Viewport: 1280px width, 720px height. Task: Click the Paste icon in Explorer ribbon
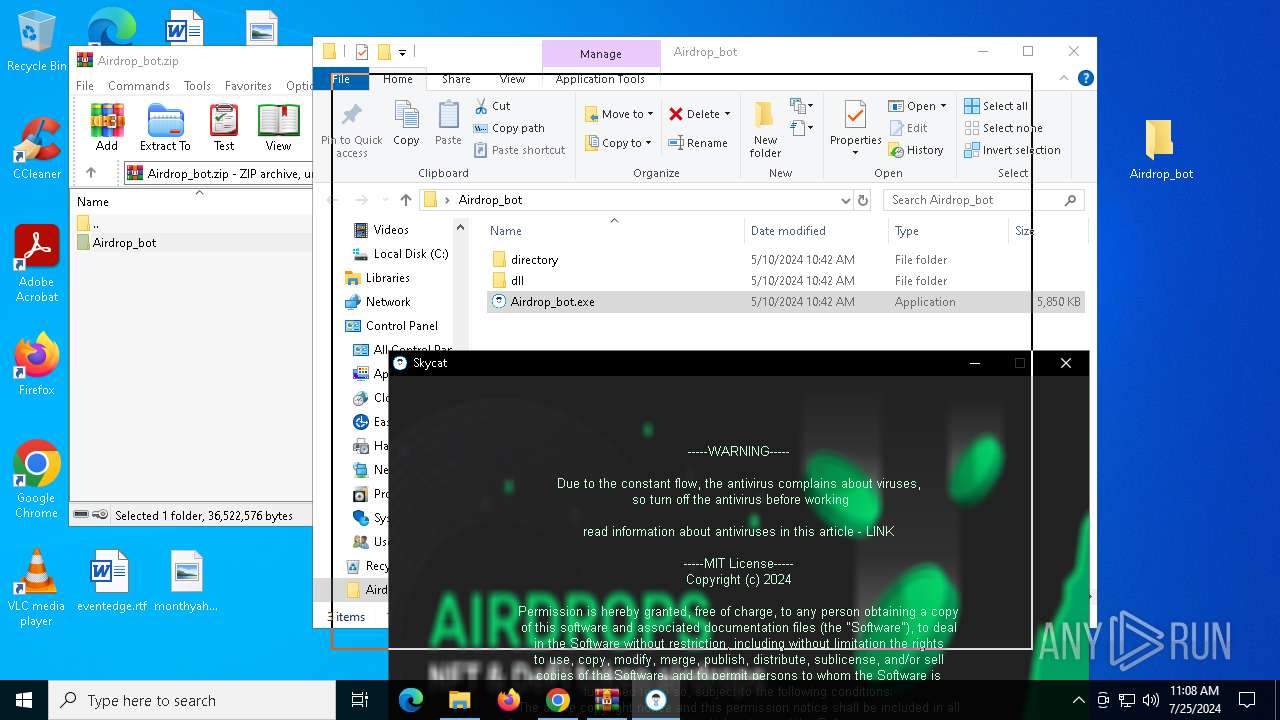coord(448,124)
